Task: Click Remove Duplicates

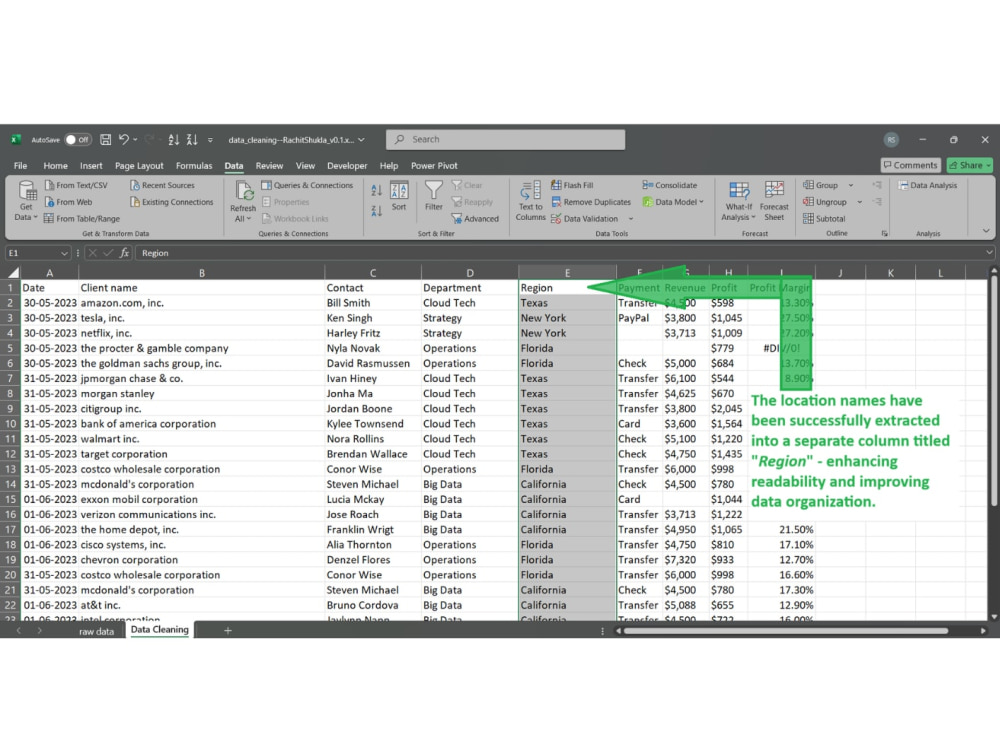Action: coord(591,202)
